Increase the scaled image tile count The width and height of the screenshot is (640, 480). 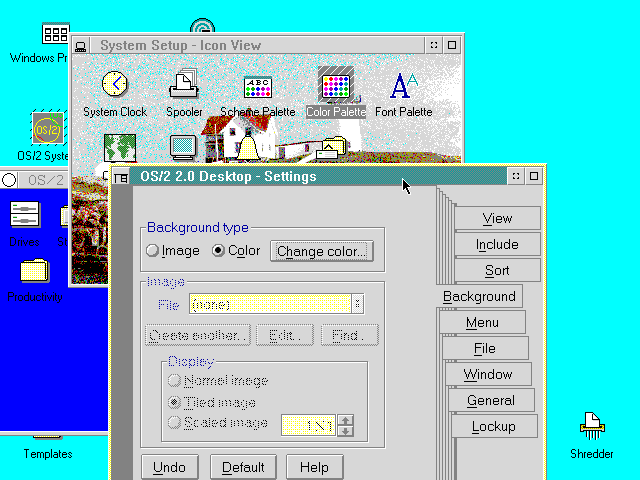pyautogui.click(x=346, y=420)
